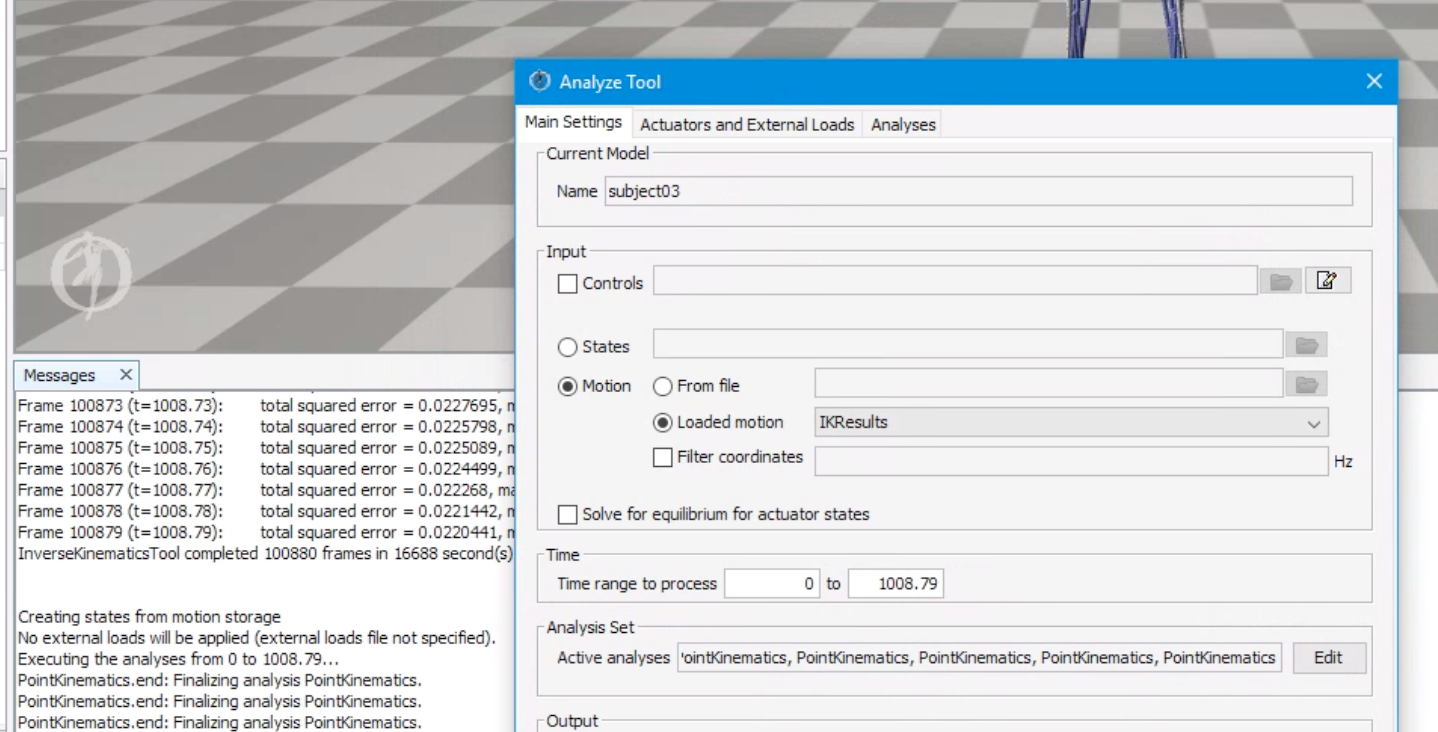The image size is (1438, 732).
Task: Click the Frame 100873 message line
Action: [x=267, y=405]
